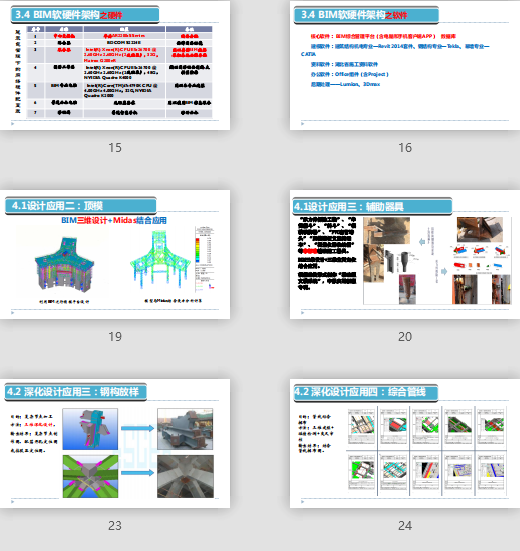
Task: Click the slide number label 15
Action: click(115, 148)
